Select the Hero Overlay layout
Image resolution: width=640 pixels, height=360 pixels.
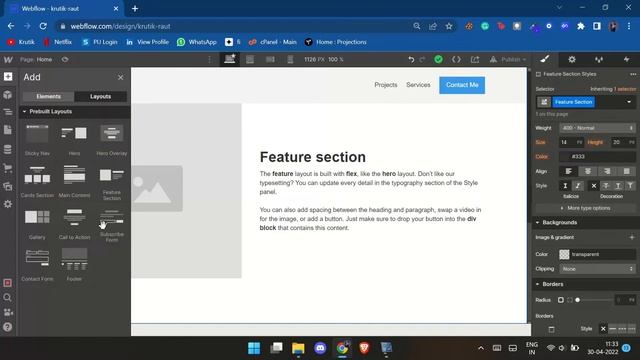pyautogui.click(x=111, y=139)
